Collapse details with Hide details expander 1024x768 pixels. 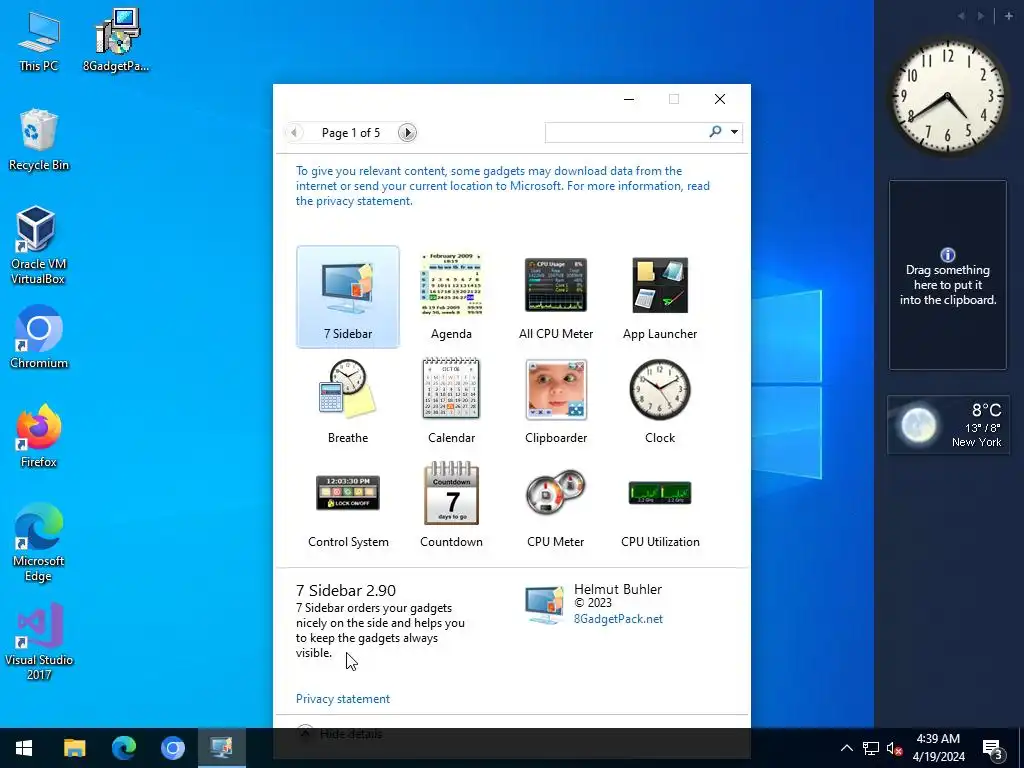(340, 733)
